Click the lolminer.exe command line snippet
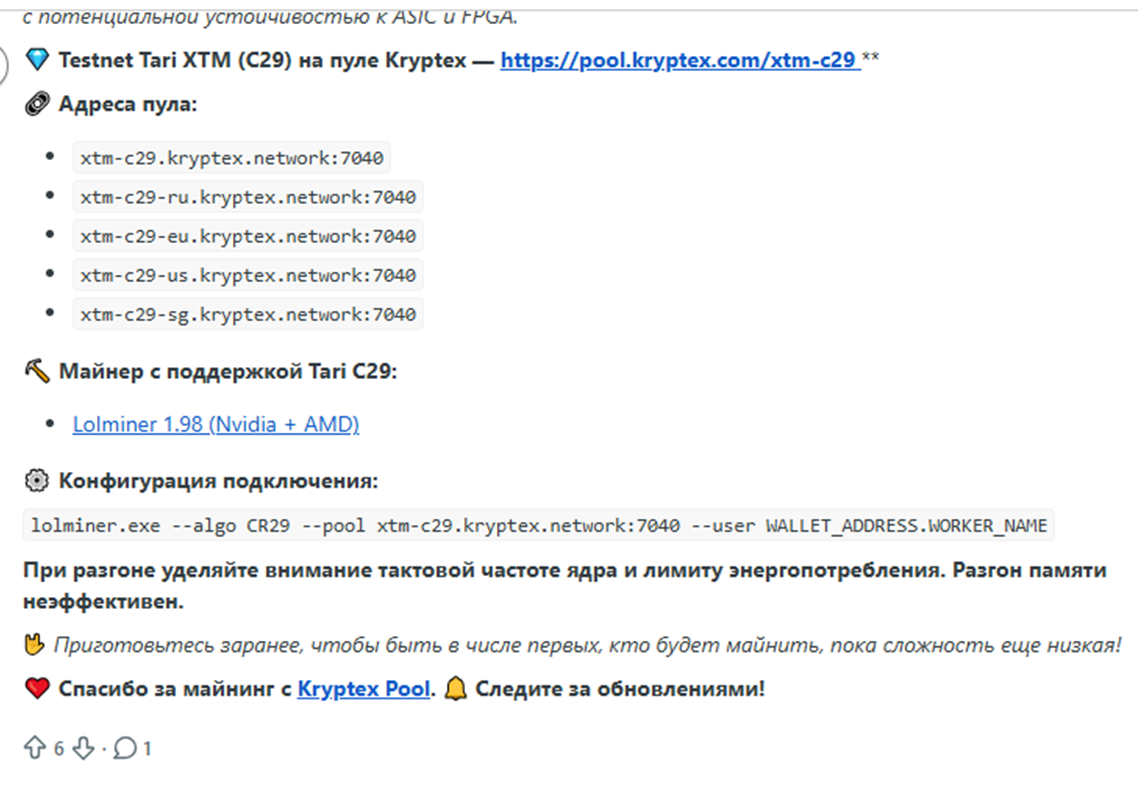 (538, 525)
